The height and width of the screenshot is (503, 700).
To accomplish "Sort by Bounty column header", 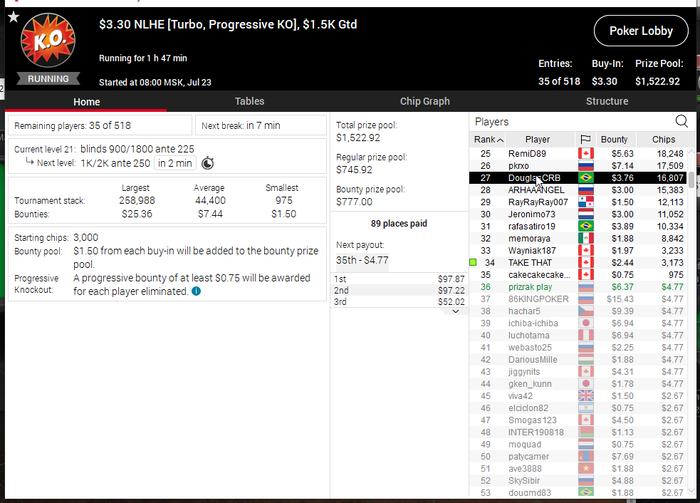I will click(x=614, y=140).
